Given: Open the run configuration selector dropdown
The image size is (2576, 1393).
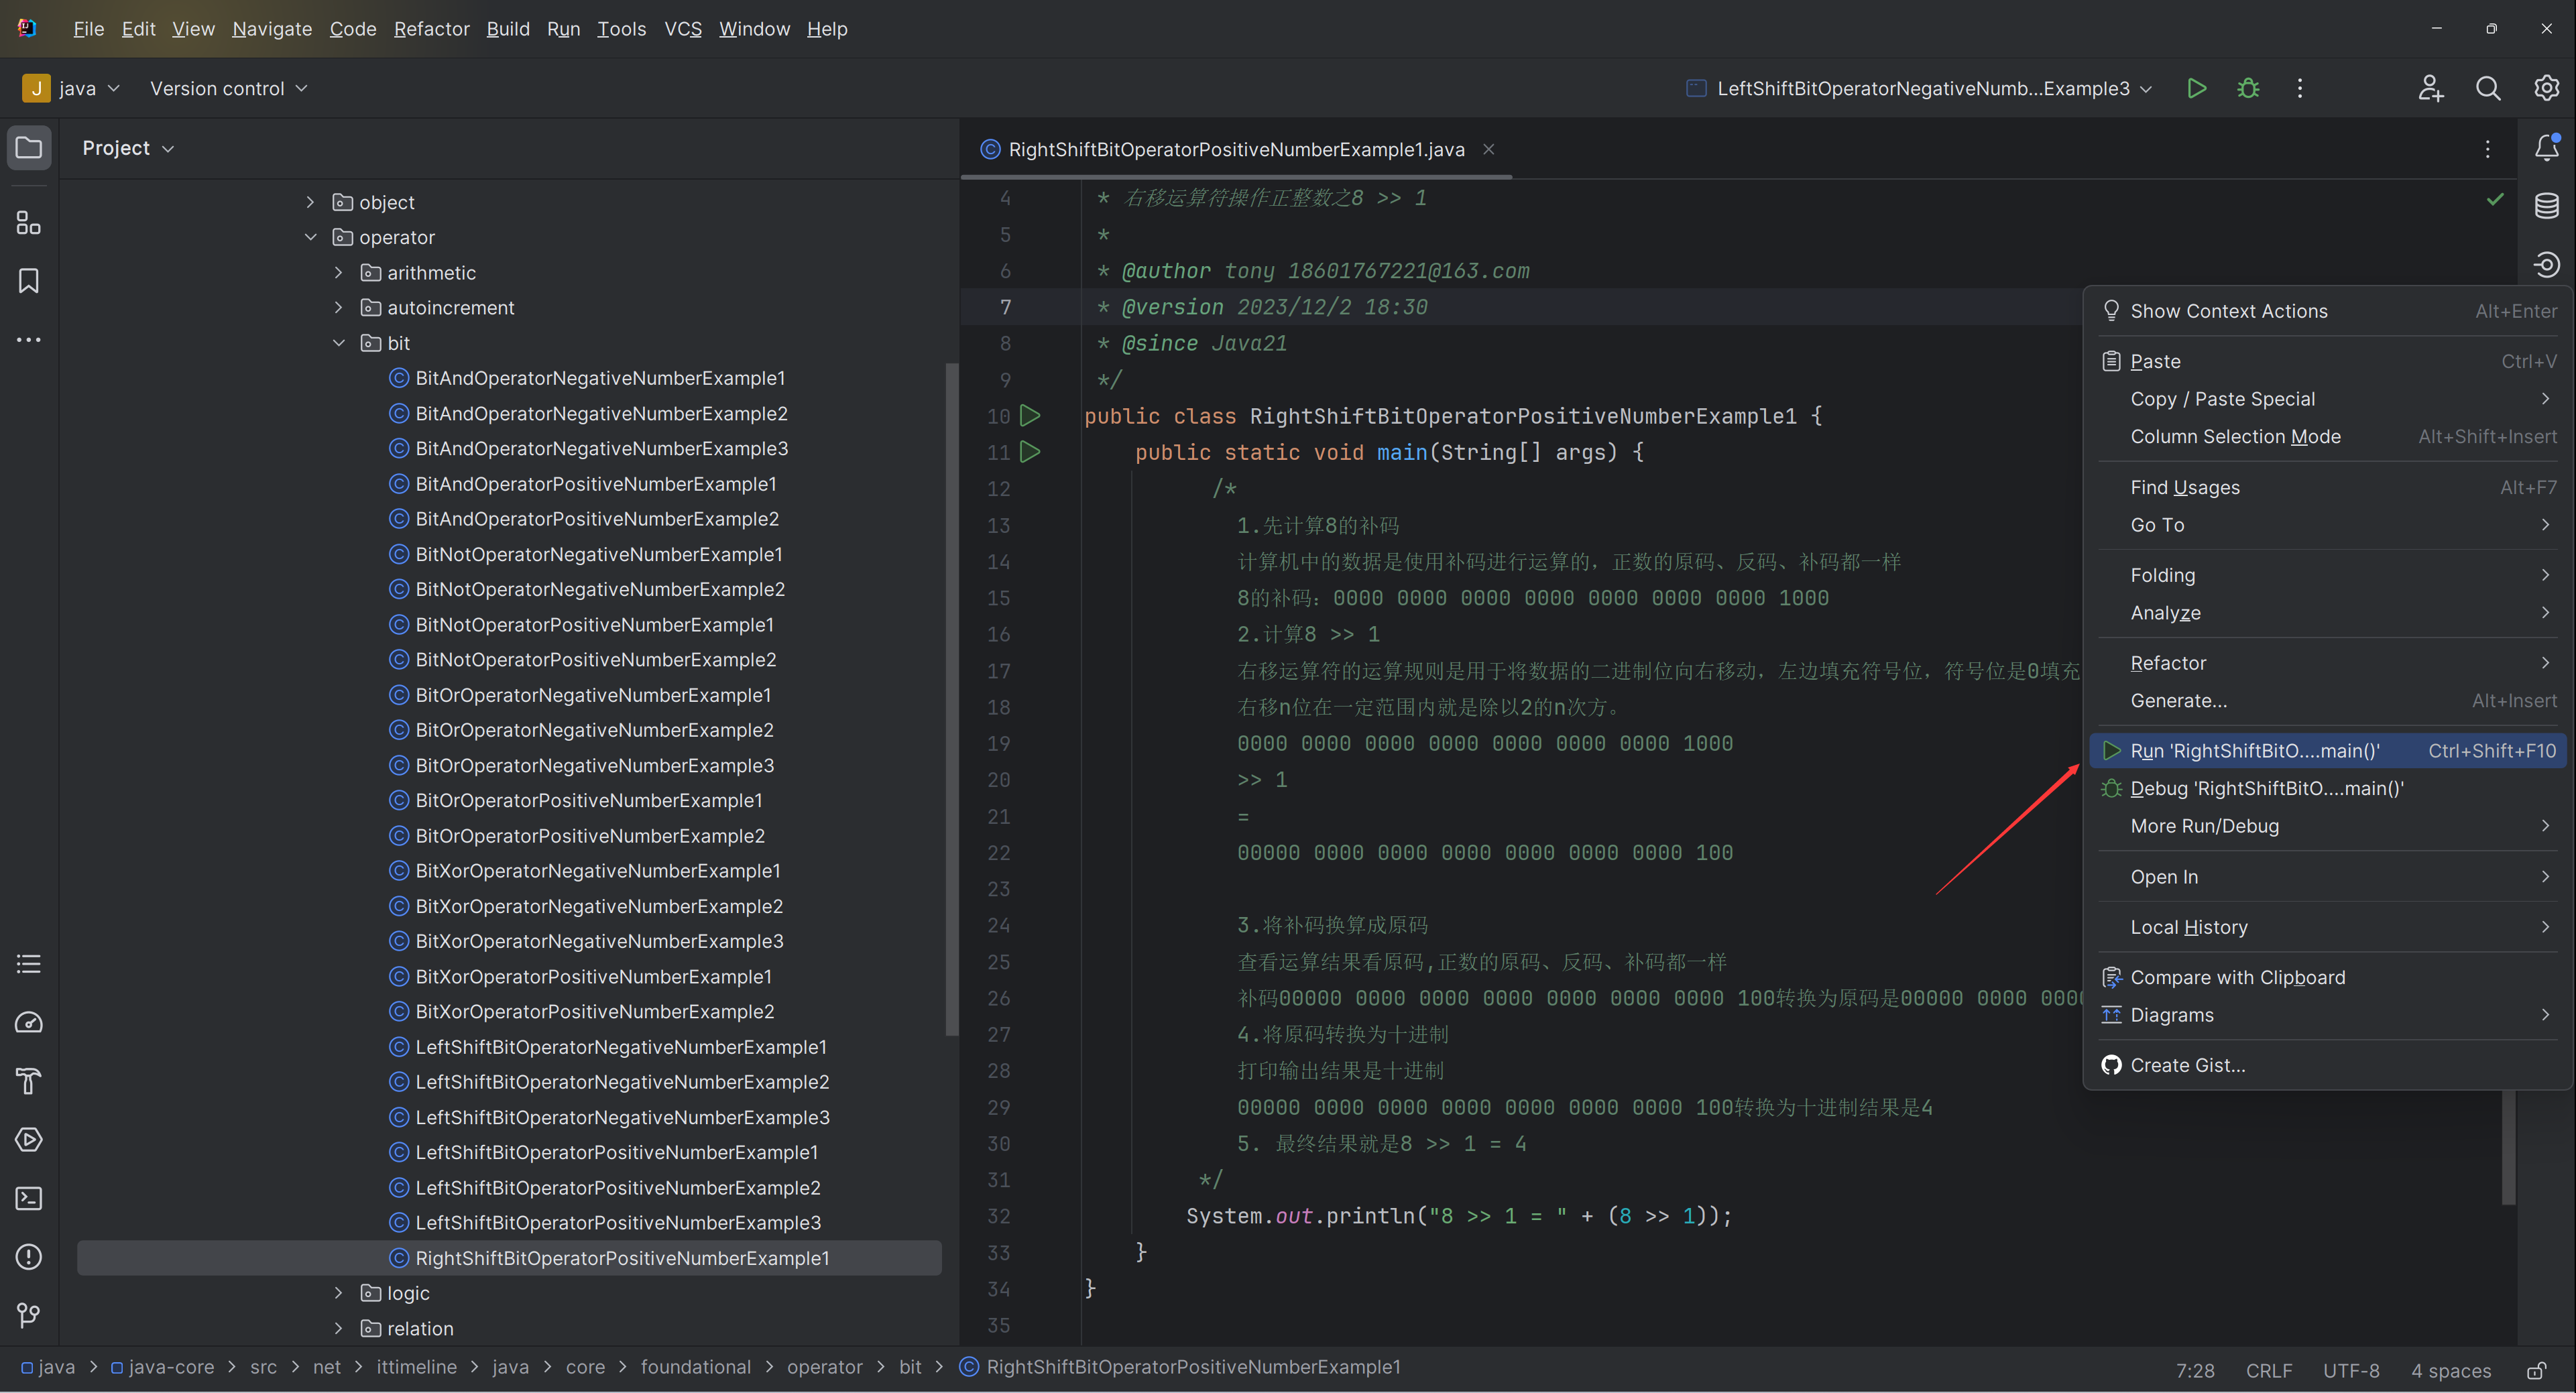Looking at the screenshot, I should point(1920,88).
